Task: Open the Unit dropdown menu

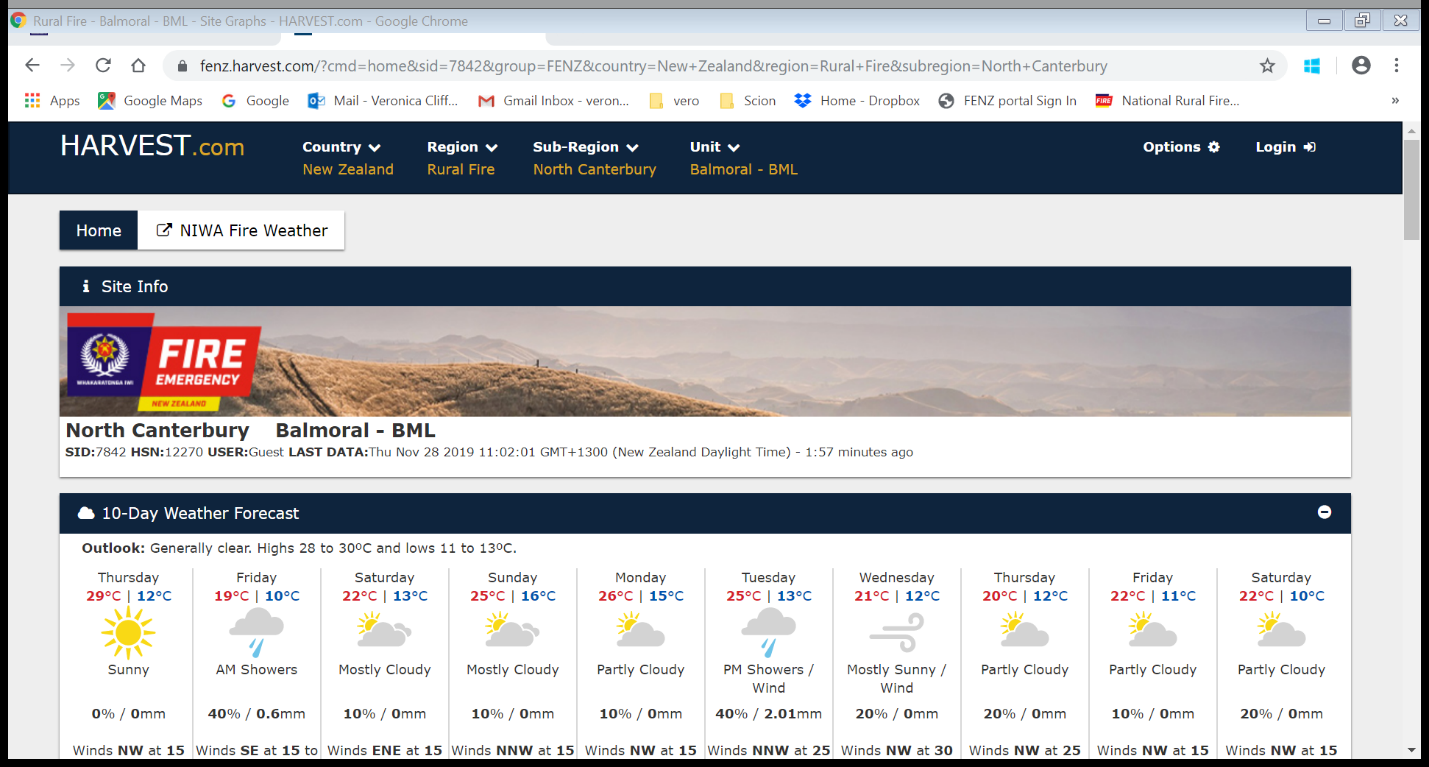Action: pyautogui.click(x=714, y=147)
